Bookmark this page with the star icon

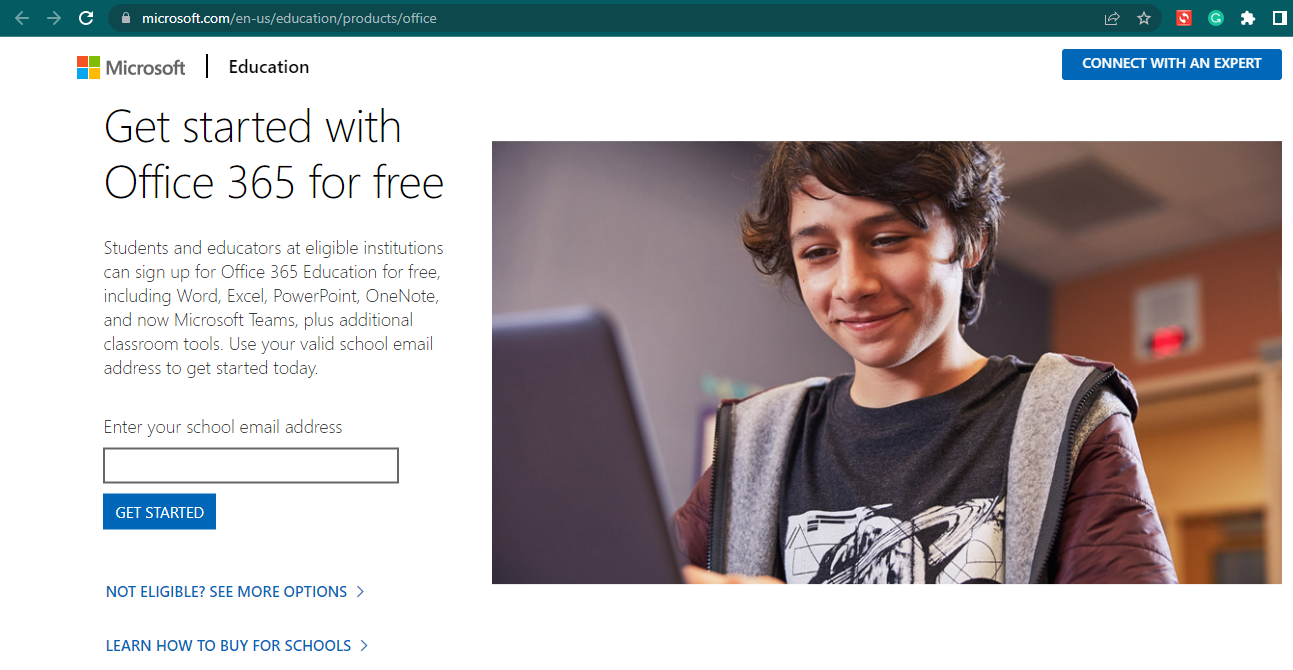click(1144, 18)
